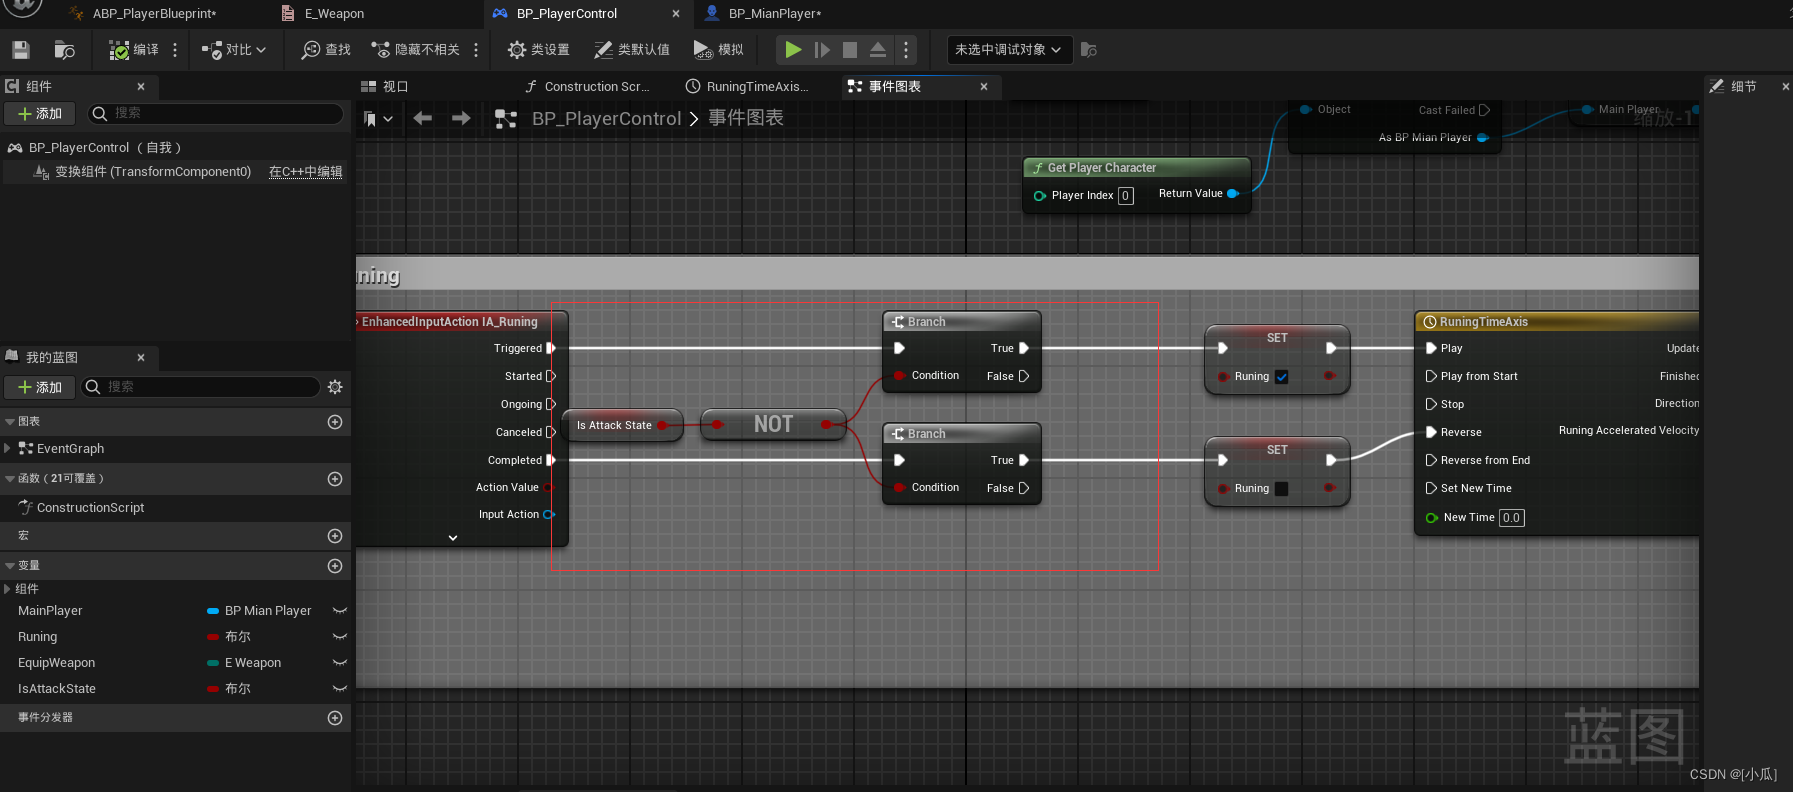
Task: Close the 我的蓝图 My Blueprint panel
Action: [141, 358]
